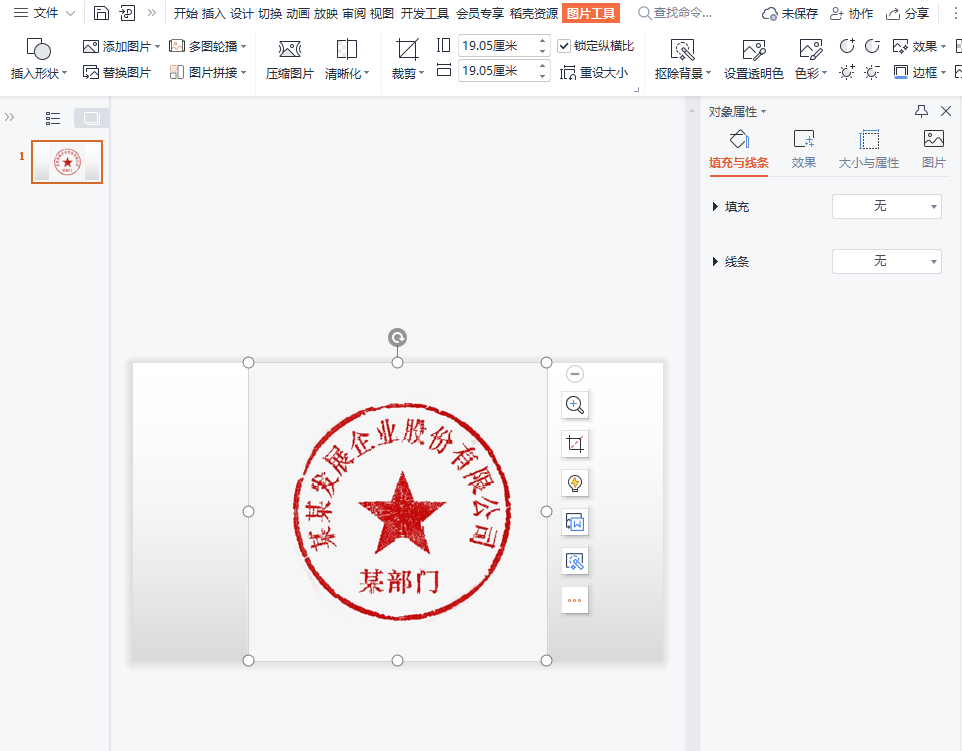Viewport: 962px width, 751px height.
Task: Click the magnifier icon beside the image
Action: pyautogui.click(x=574, y=405)
